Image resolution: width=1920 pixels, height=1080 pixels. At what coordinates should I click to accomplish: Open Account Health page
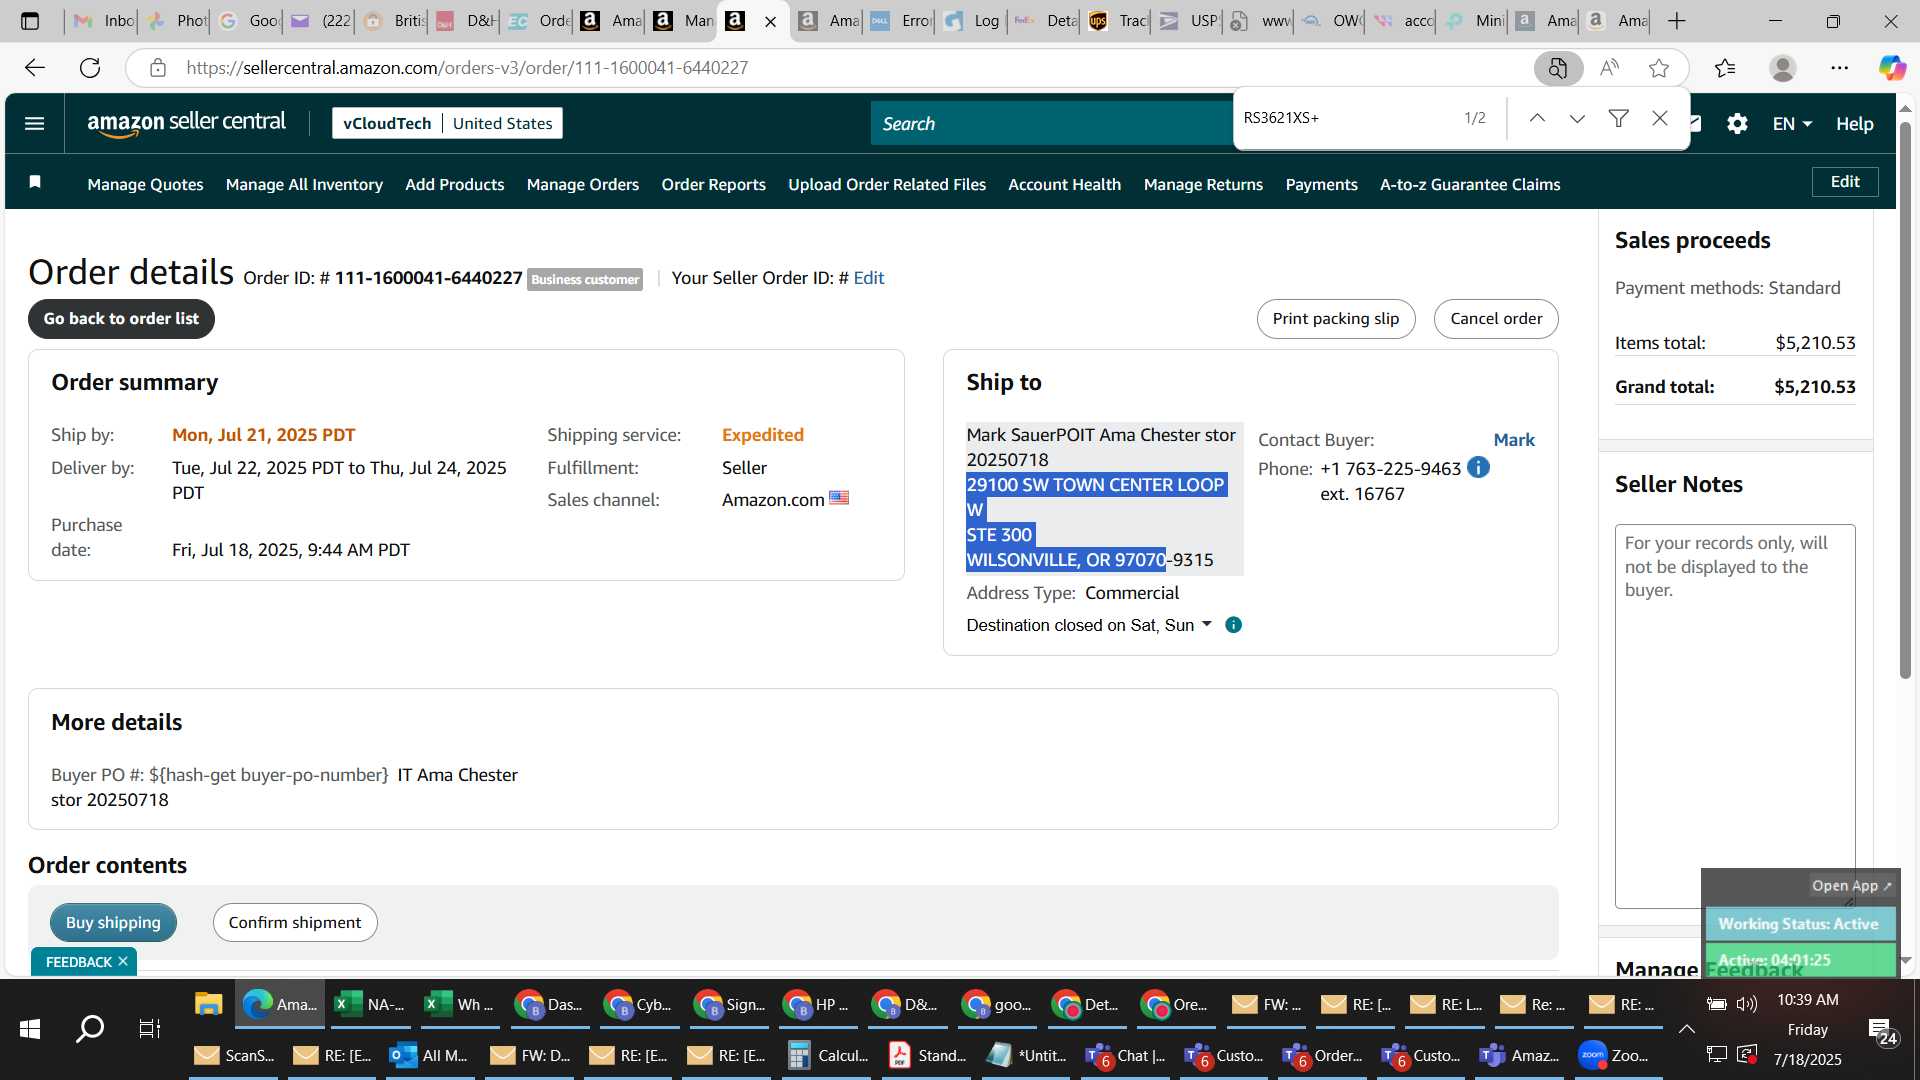[1064, 184]
